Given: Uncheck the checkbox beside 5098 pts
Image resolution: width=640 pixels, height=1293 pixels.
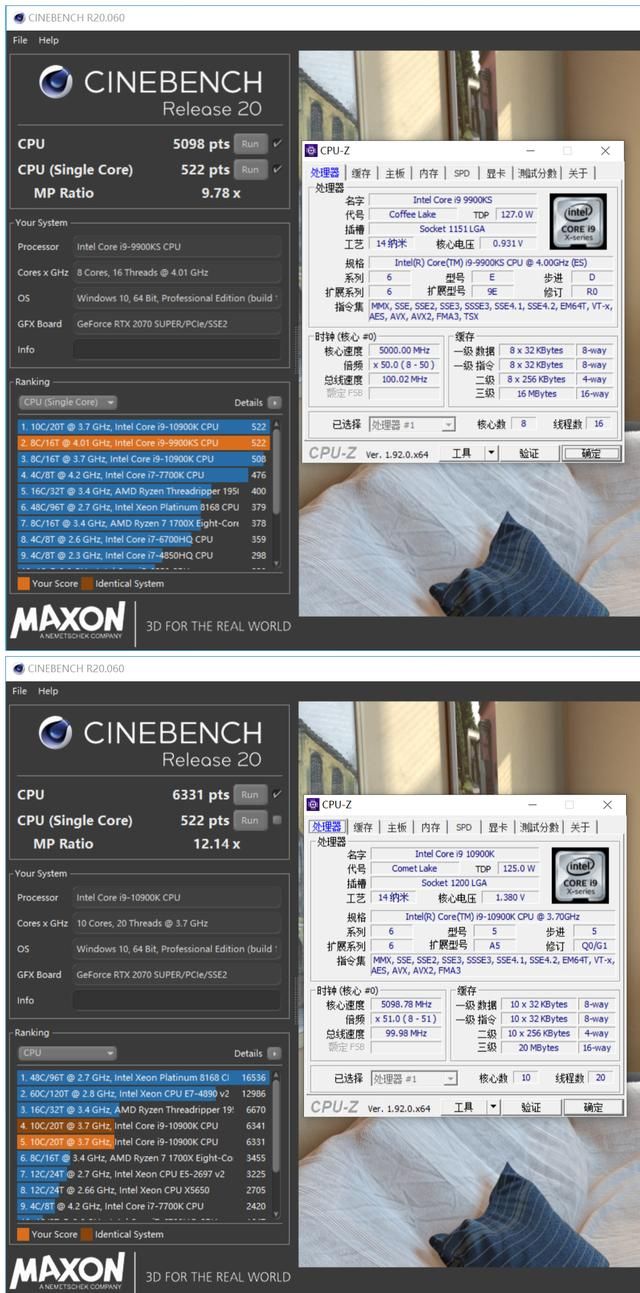Looking at the screenshot, I should click(277, 143).
